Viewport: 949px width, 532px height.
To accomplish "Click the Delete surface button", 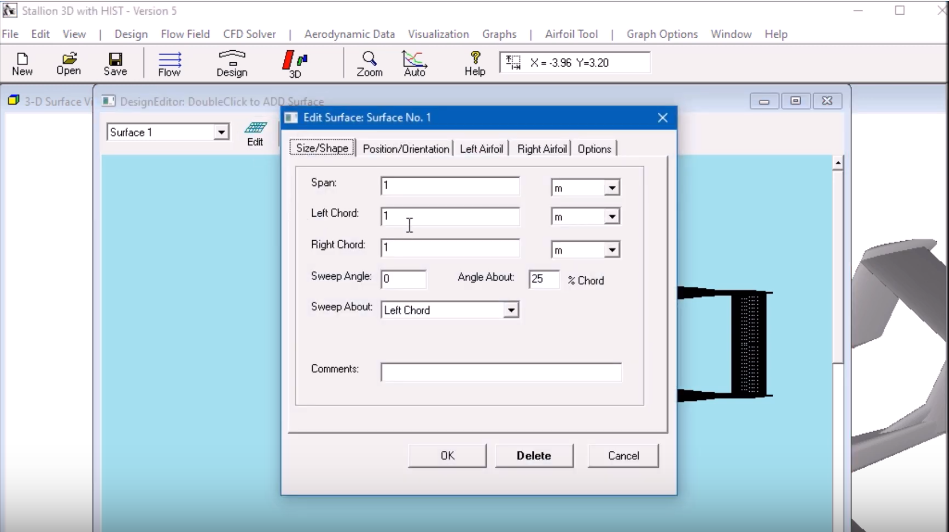I will pos(534,456).
